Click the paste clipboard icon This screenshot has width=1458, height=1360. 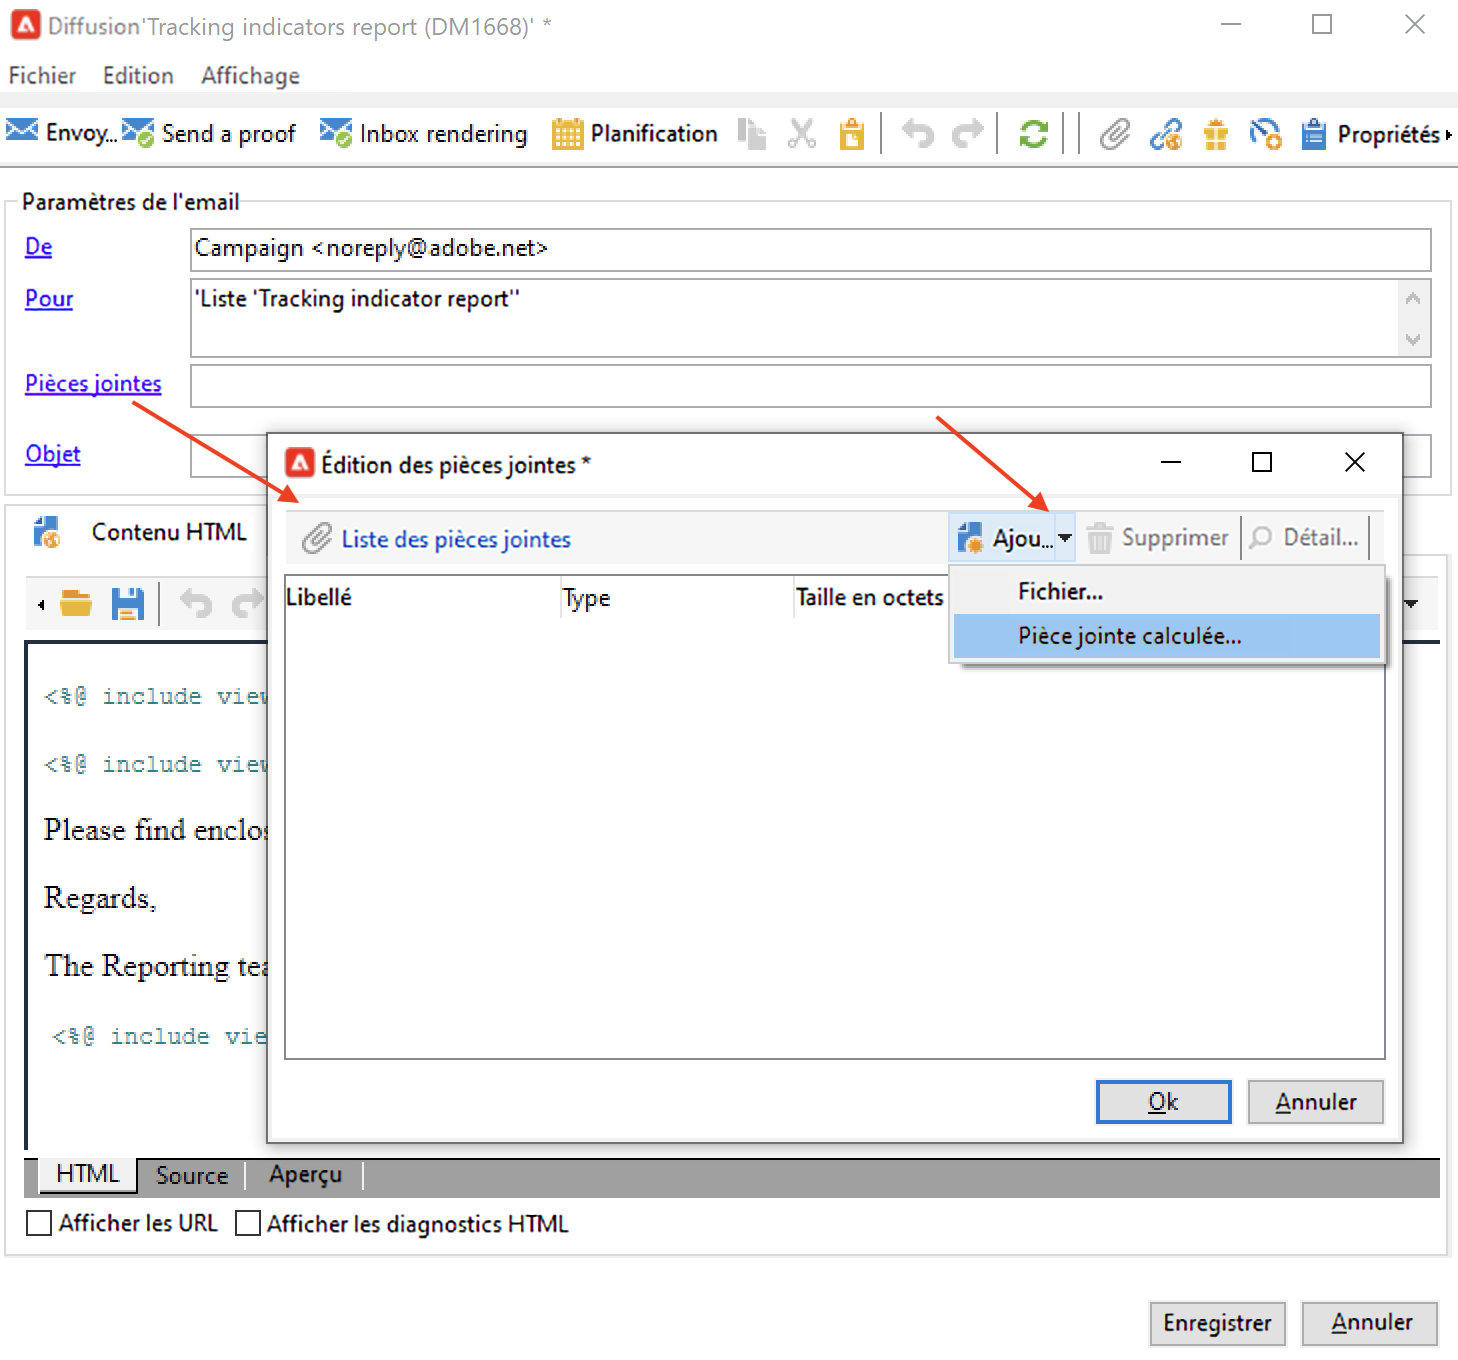point(851,133)
